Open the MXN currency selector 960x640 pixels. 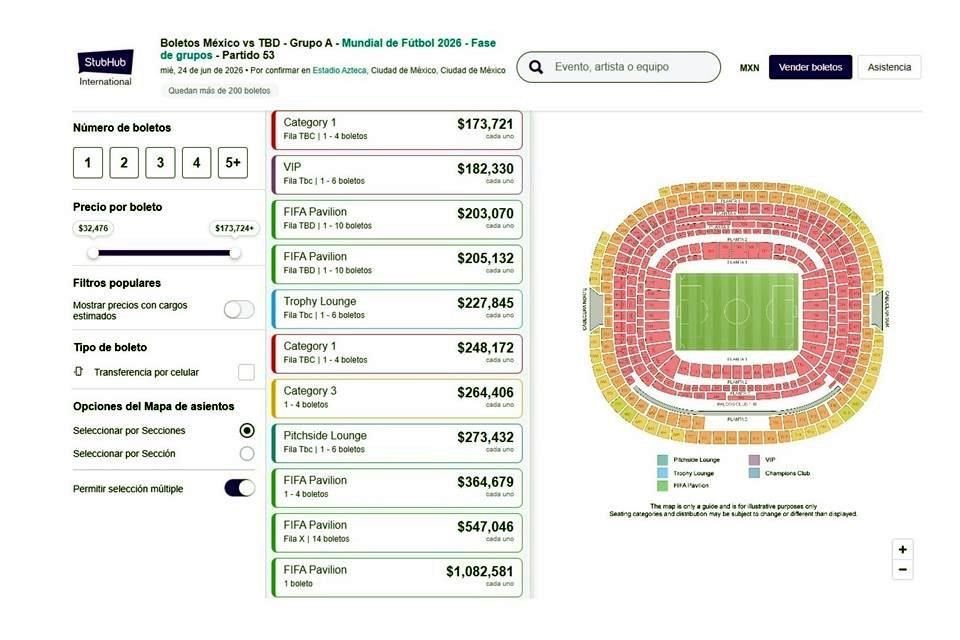click(749, 68)
